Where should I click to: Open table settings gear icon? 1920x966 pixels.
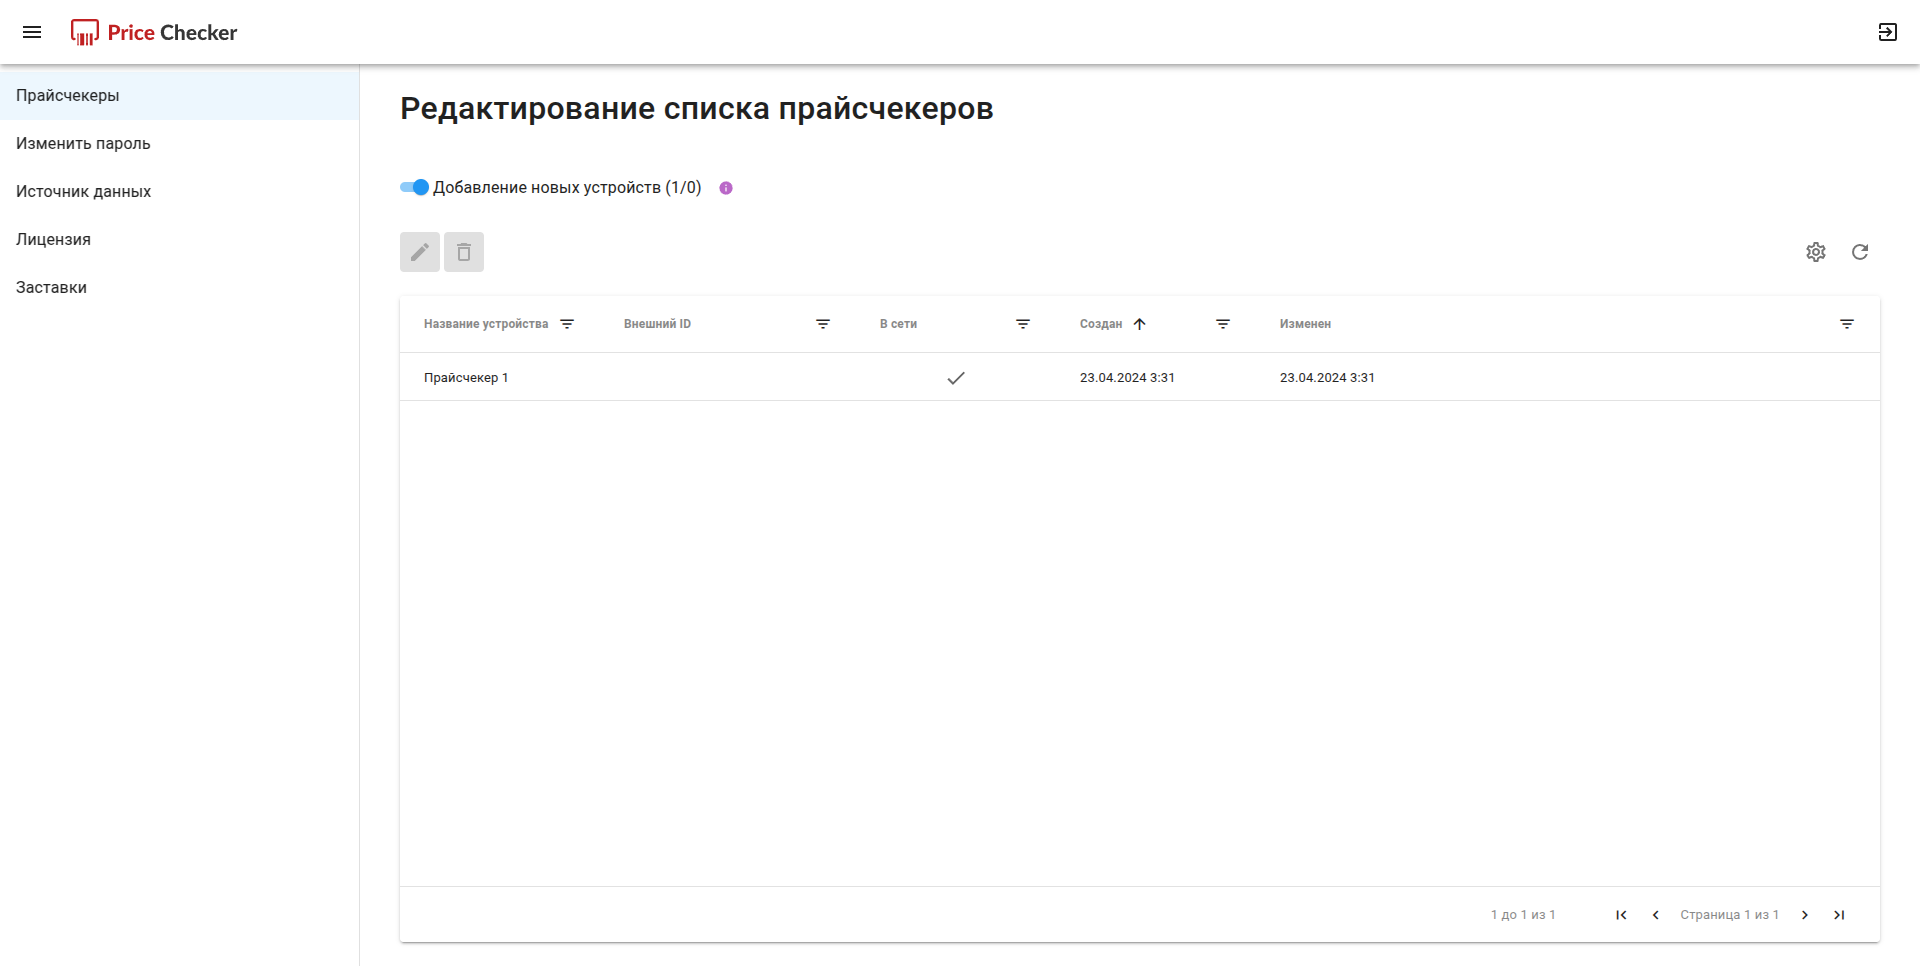[1816, 252]
